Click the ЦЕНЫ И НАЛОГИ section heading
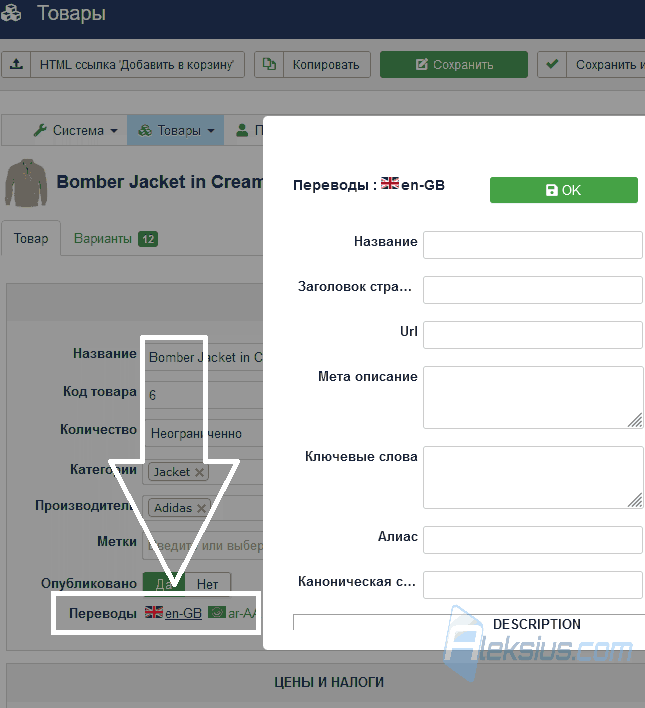 [x=329, y=682]
